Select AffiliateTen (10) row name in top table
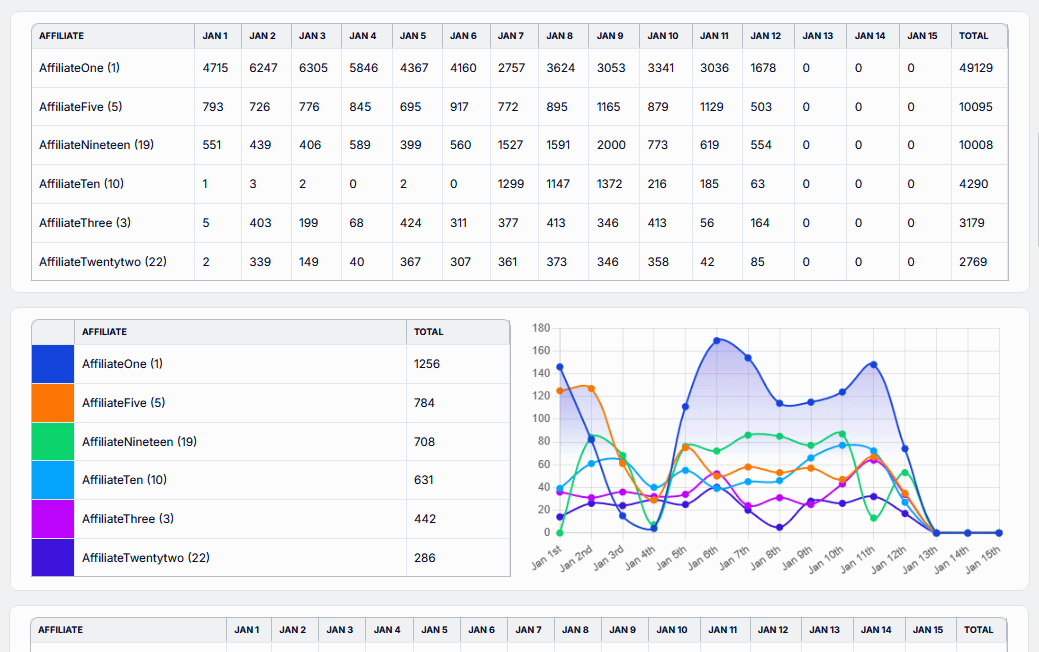Screen dimensions: 1039x652 [x=81, y=184]
